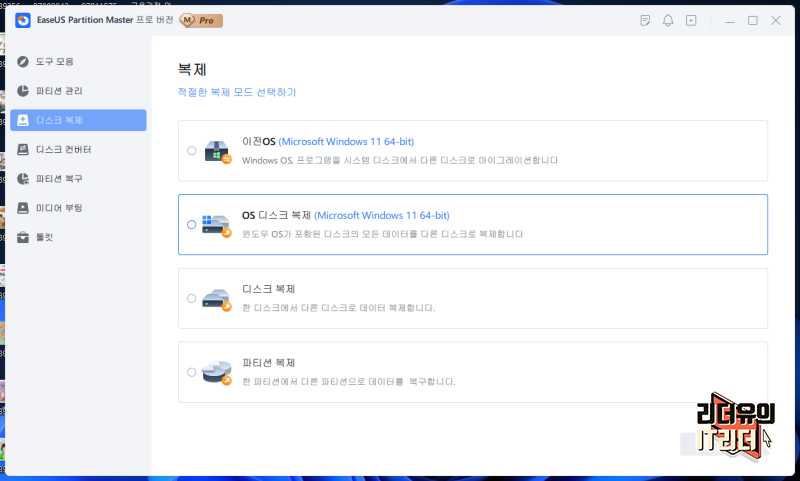Viewport: 800px width, 481px height.
Task: Click the 미디어 부팅 sidebar icon
Action: click(x=23, y=208)
